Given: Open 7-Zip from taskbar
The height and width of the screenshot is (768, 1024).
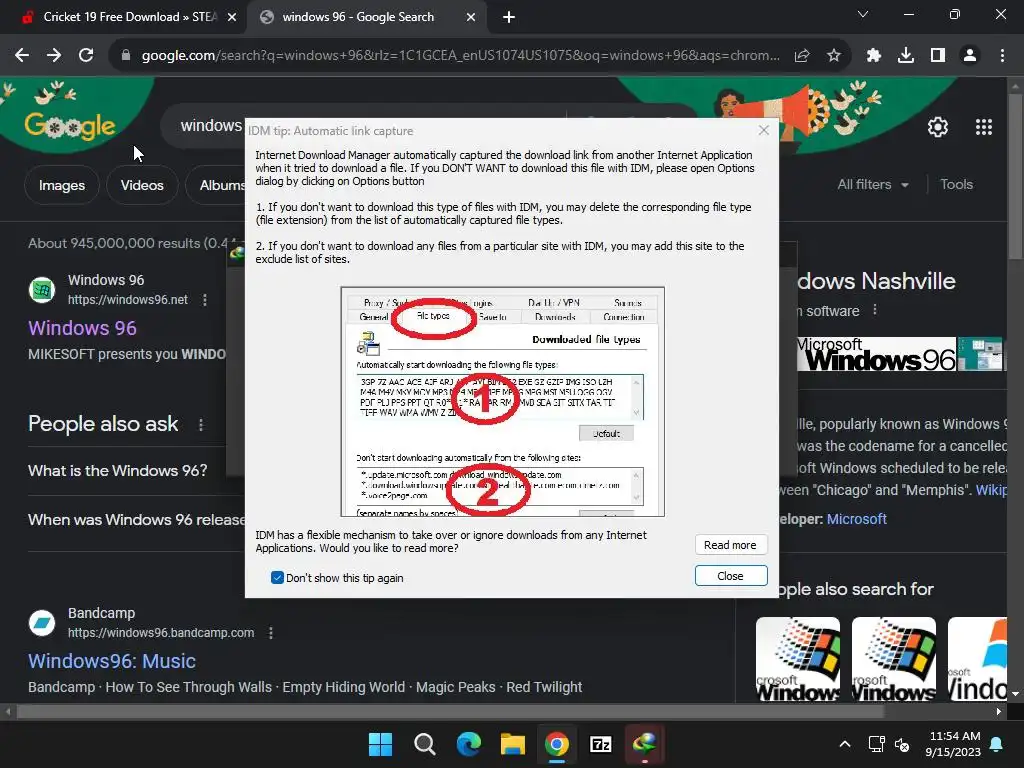Looking at the screenshot, I should [601, 744].
